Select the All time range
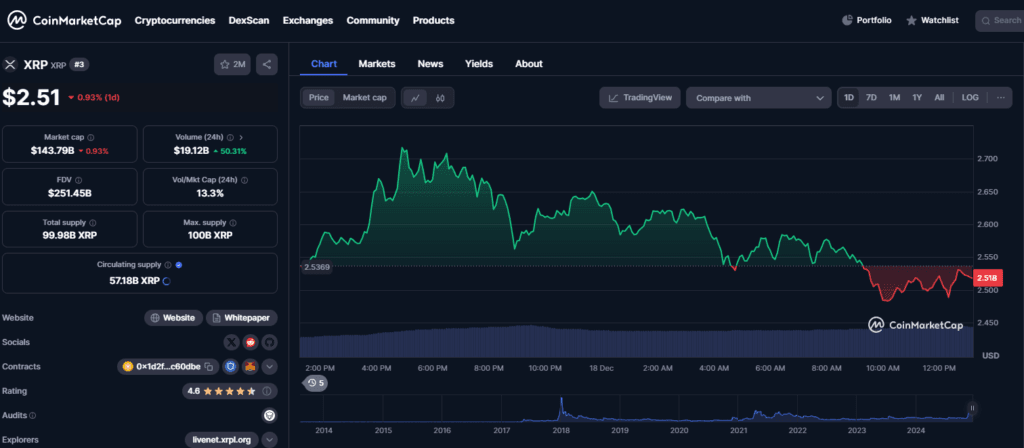1024x448 pixels. click(939, 97)
